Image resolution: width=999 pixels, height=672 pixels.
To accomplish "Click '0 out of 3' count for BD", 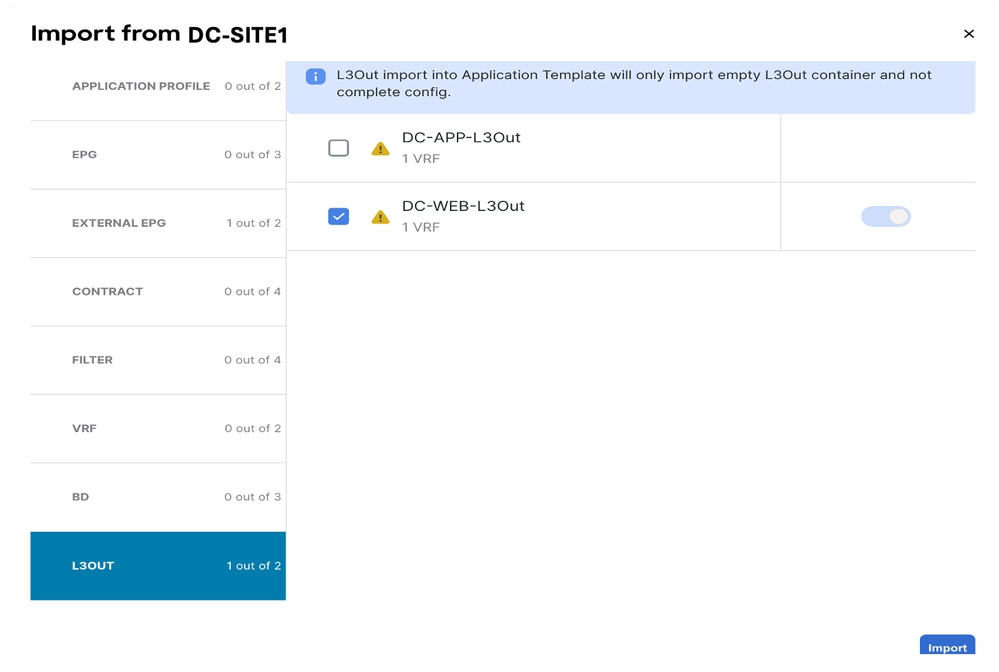I will (x=252, y=497).
